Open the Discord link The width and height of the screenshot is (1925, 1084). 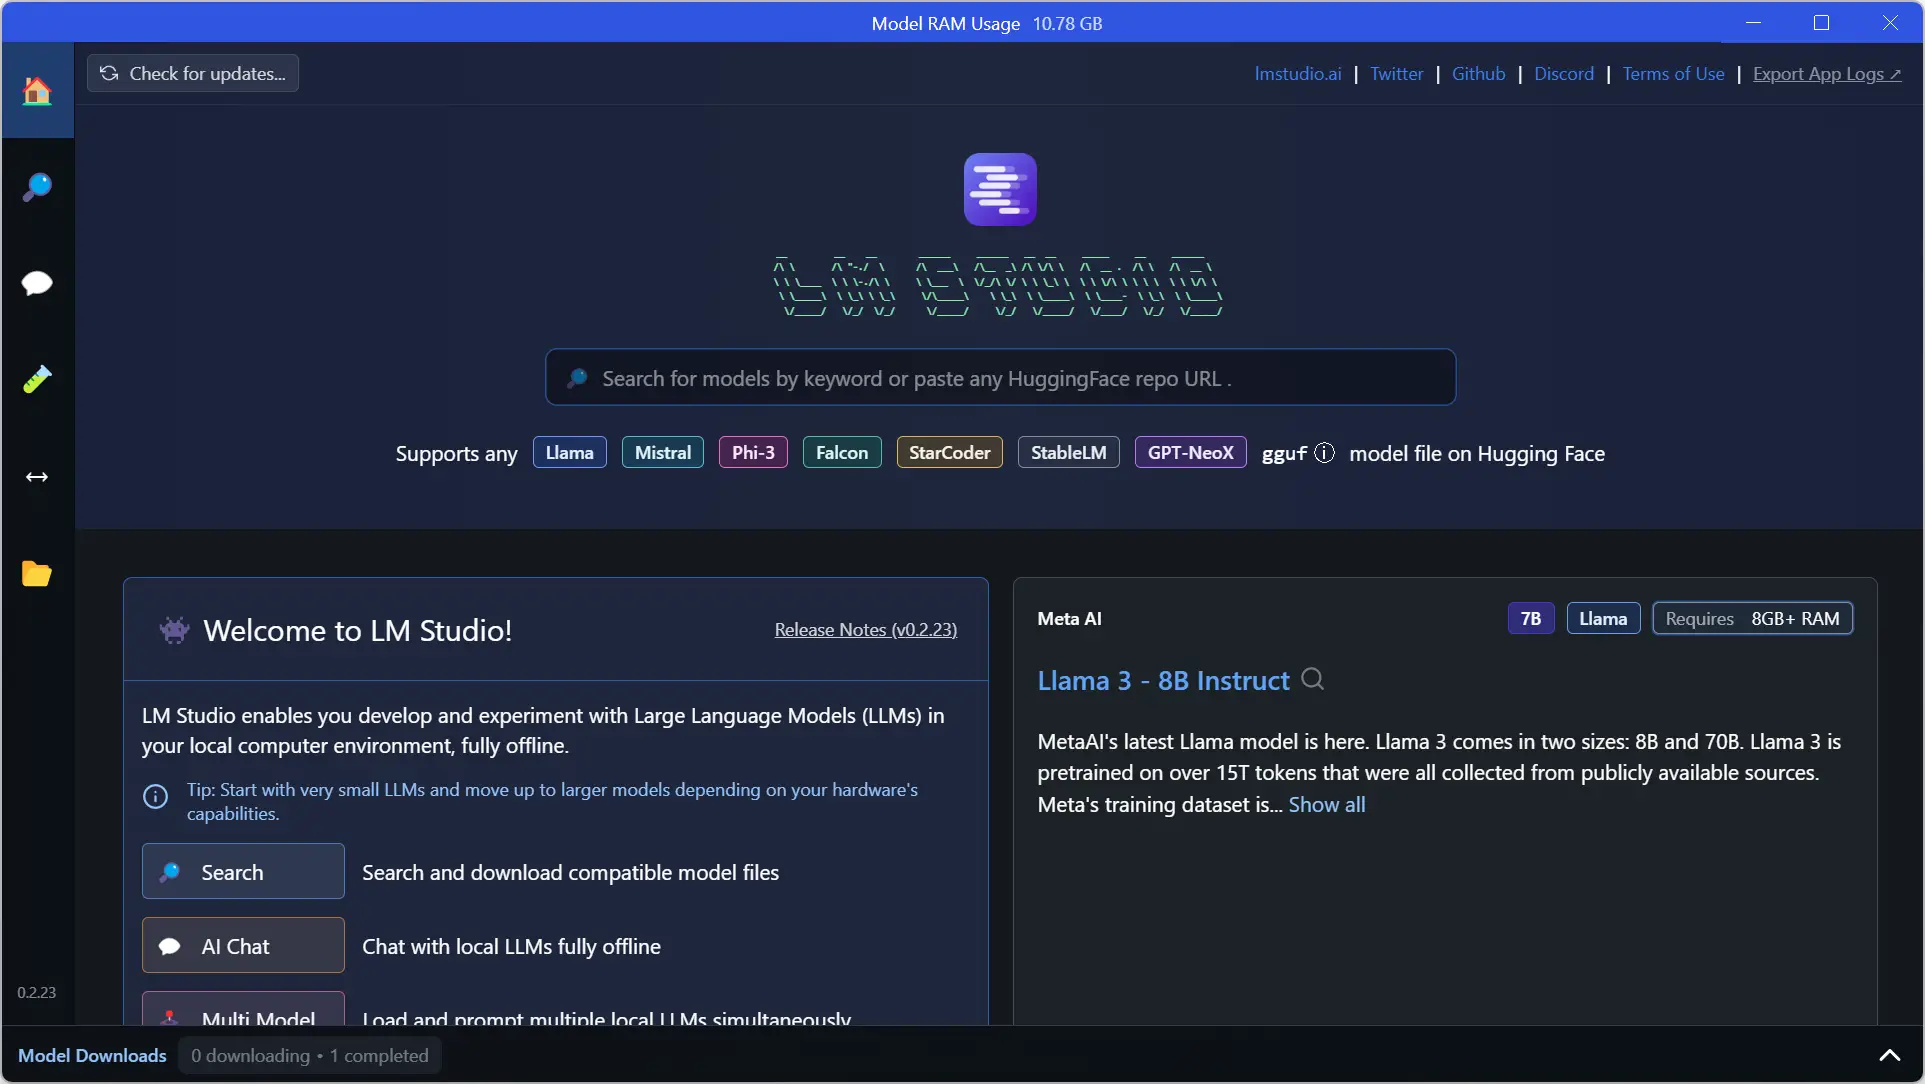[x=1564, y=74]
